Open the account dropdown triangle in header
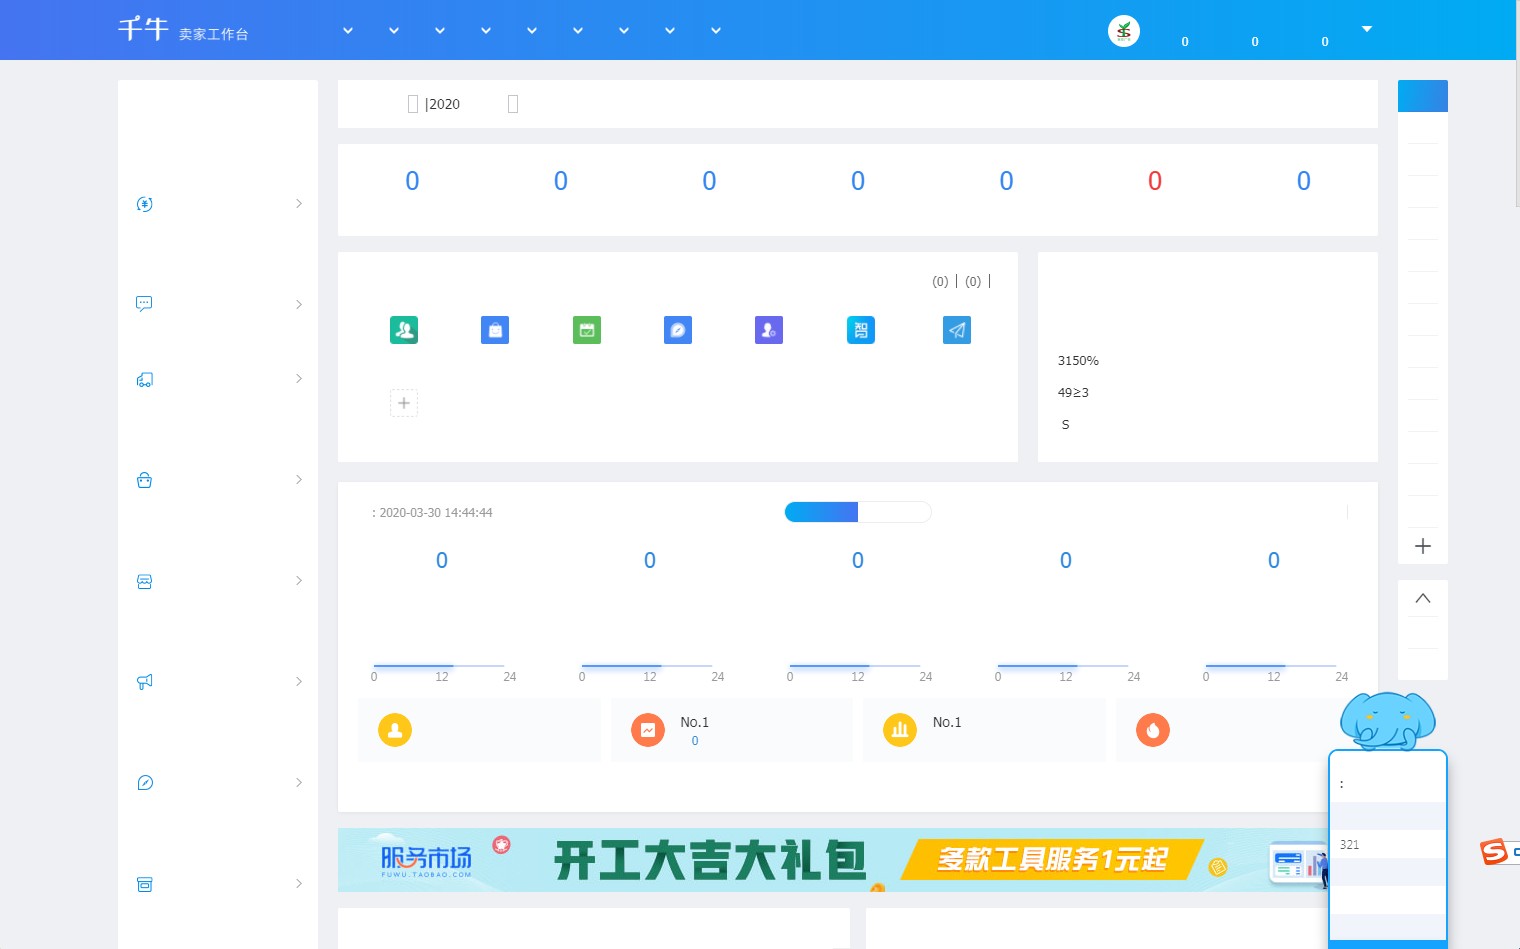Screen dimensions: 1520x949 pyautogui.click(x=1367, y=29)
